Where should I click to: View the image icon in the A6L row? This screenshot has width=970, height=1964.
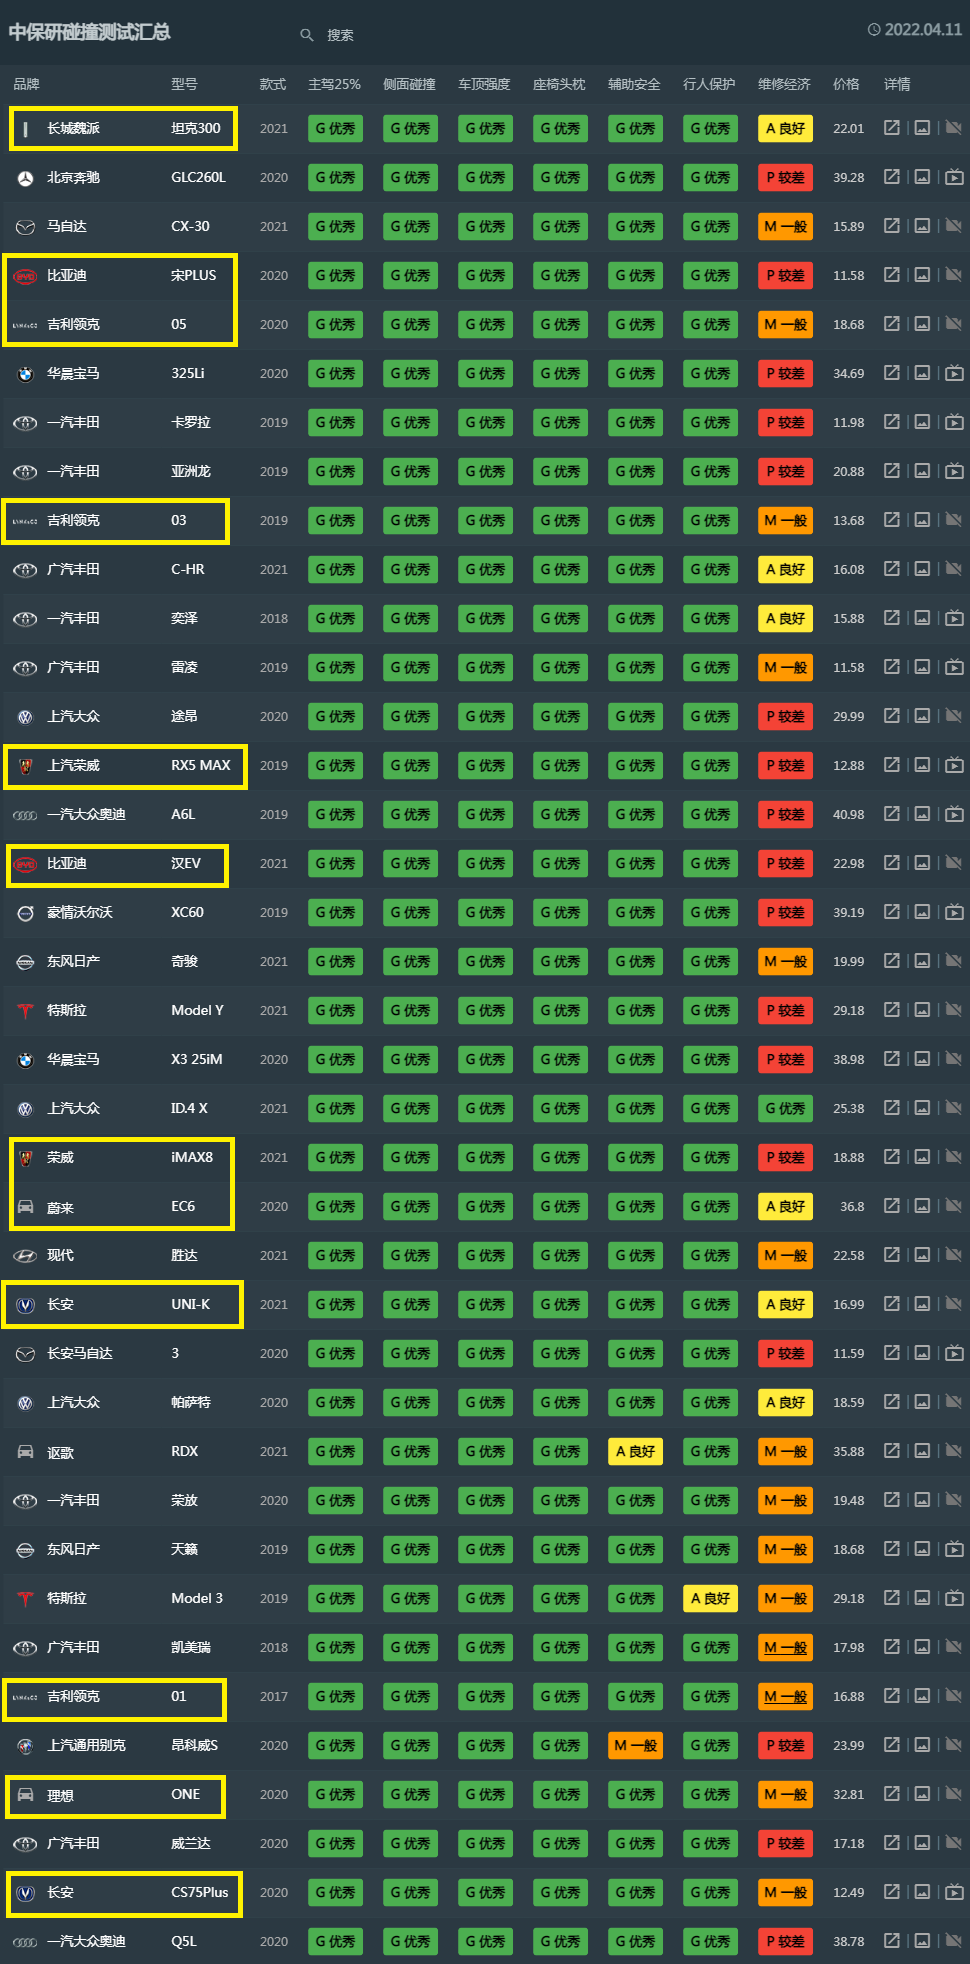(x=922, y=814)
